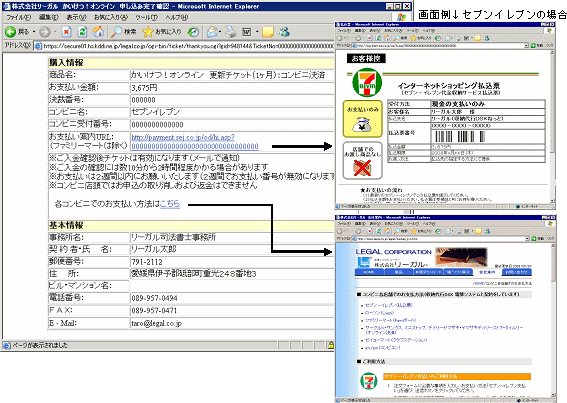Image resolution: width=567 pixels, height=403 pixels.
Task: Click the 店舗でのお渡し商品なし crossed box
Action: click(x=363, y=161)
